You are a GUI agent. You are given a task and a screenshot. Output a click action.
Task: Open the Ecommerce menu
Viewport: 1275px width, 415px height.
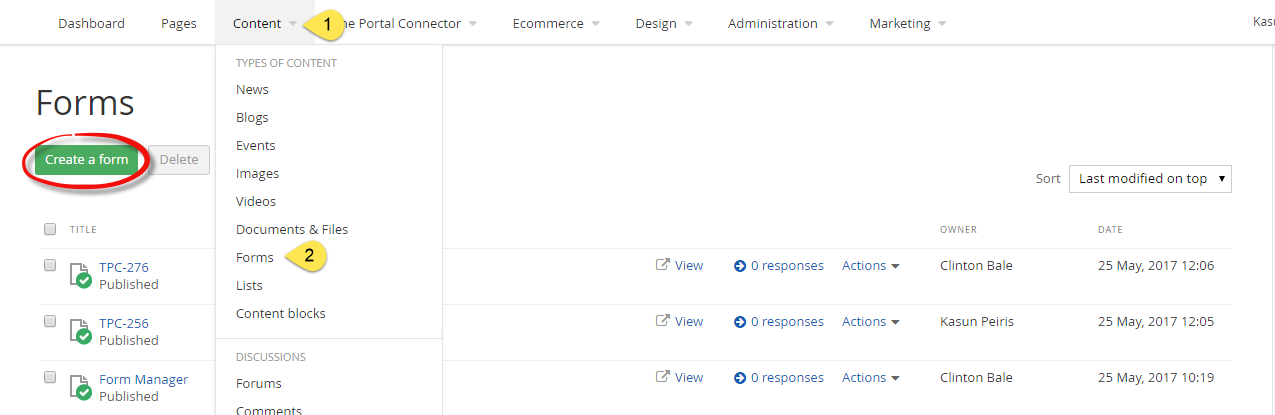(555, 23)
